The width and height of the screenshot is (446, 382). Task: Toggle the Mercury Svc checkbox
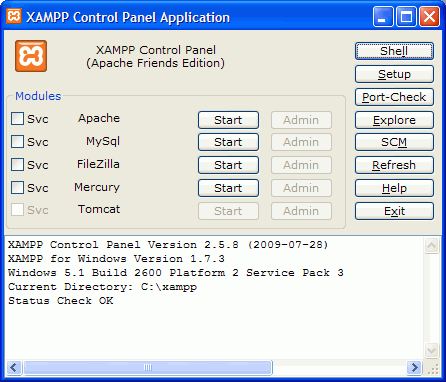[17, 188]
